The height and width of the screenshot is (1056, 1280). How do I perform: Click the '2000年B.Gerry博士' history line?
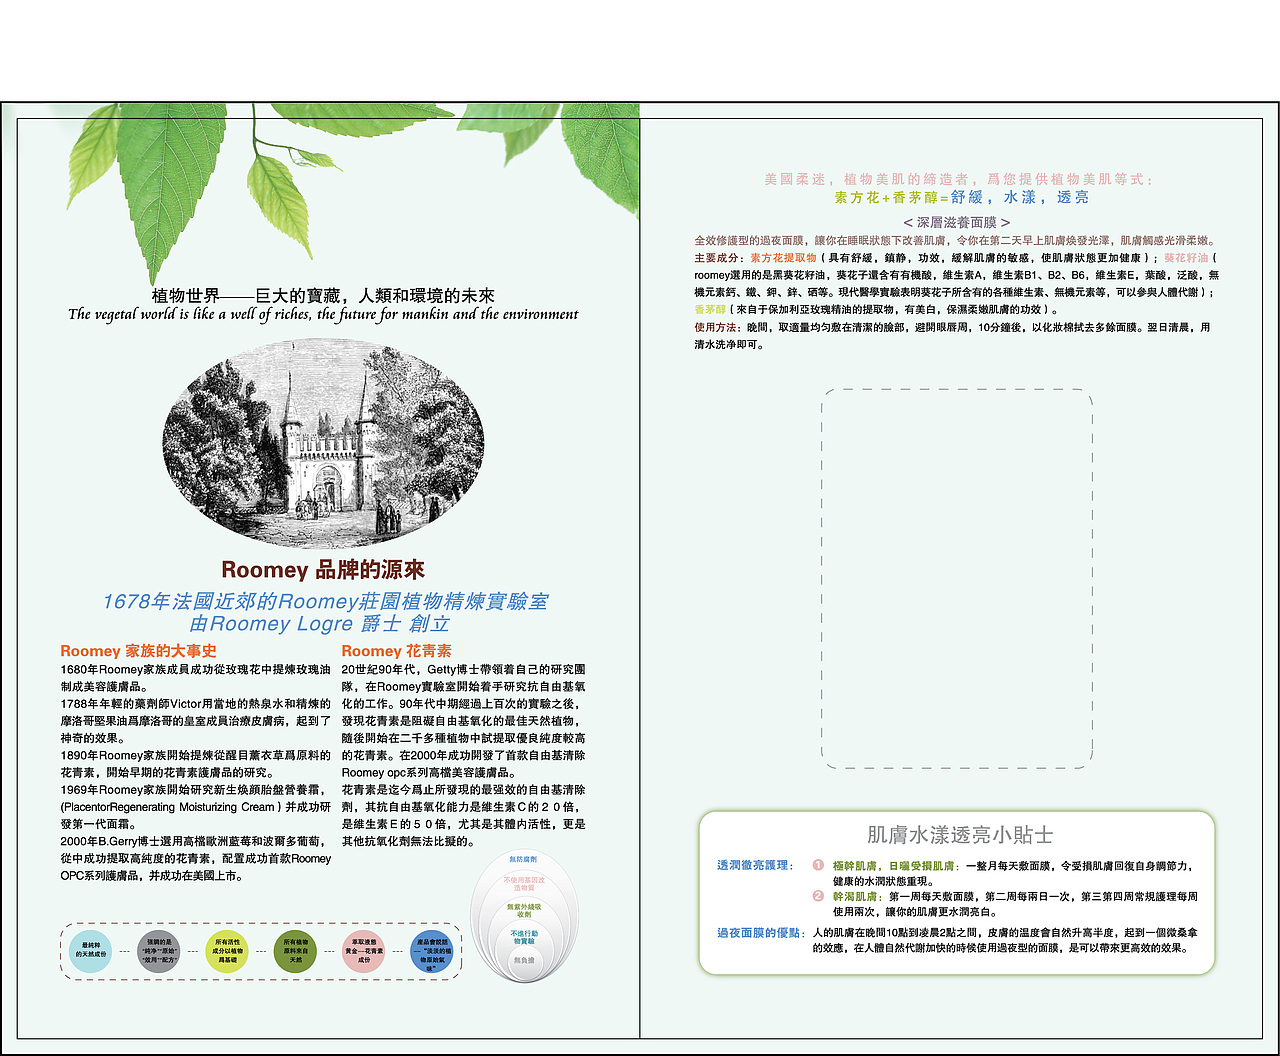(195, 842)
